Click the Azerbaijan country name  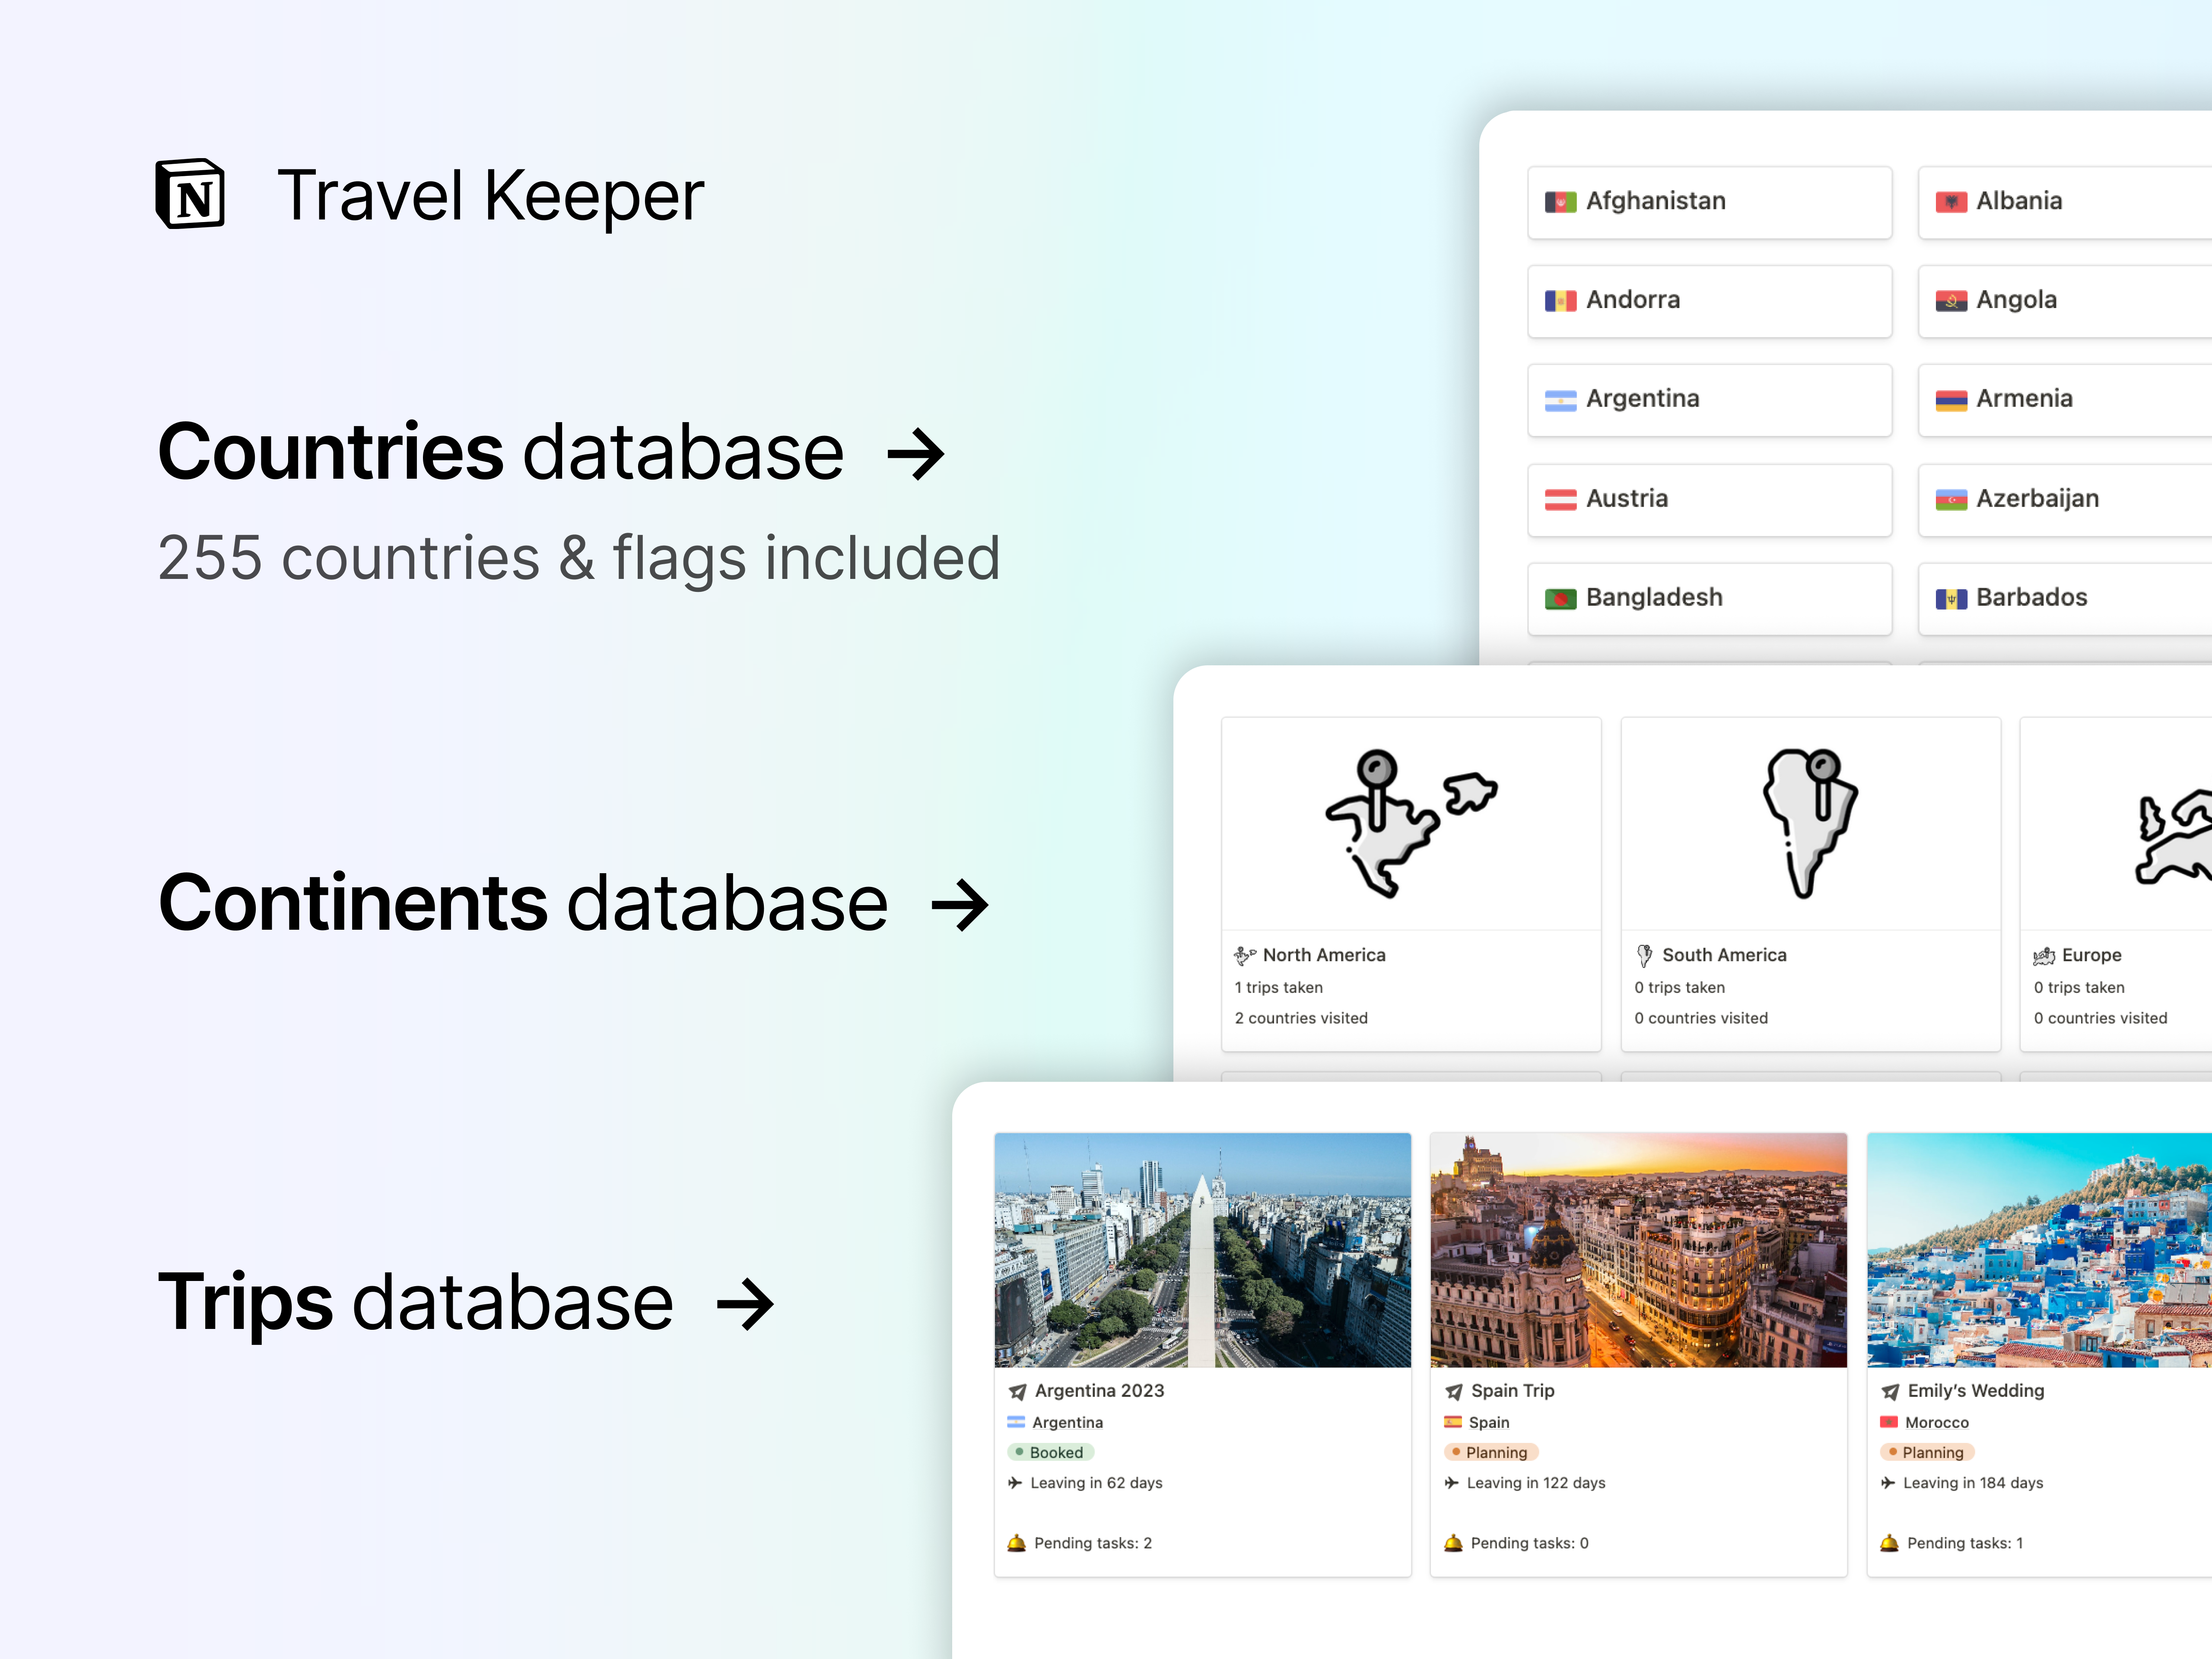coord(2037,499)
